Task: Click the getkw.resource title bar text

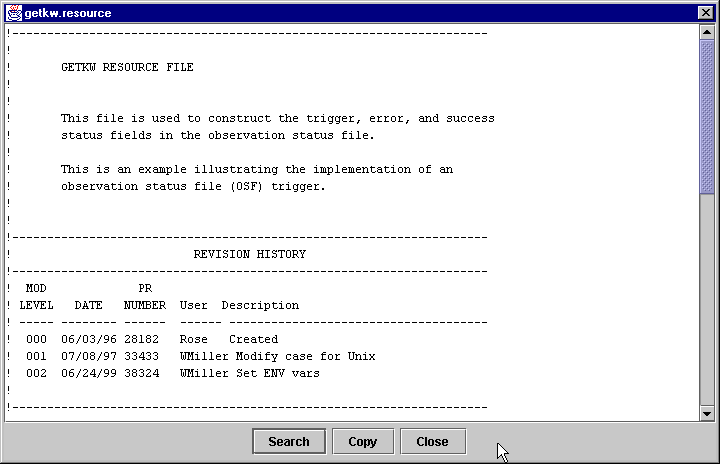Action: 68,13
